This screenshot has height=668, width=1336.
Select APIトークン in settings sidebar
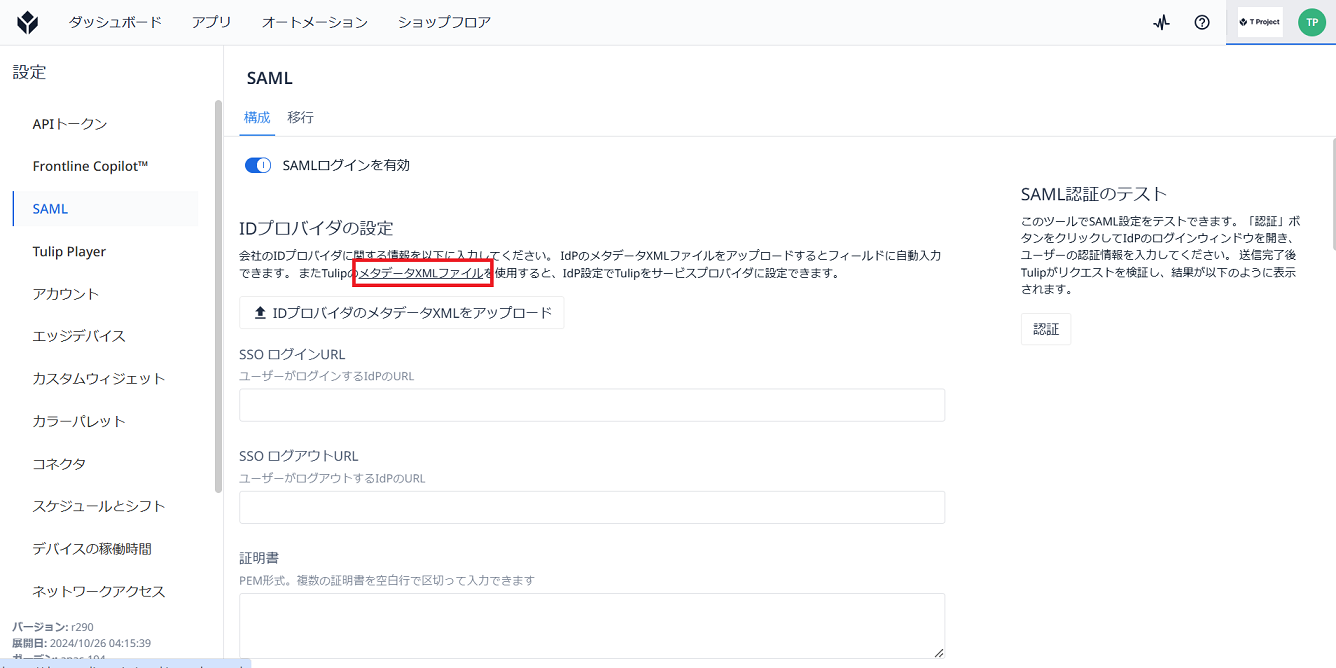105,124
